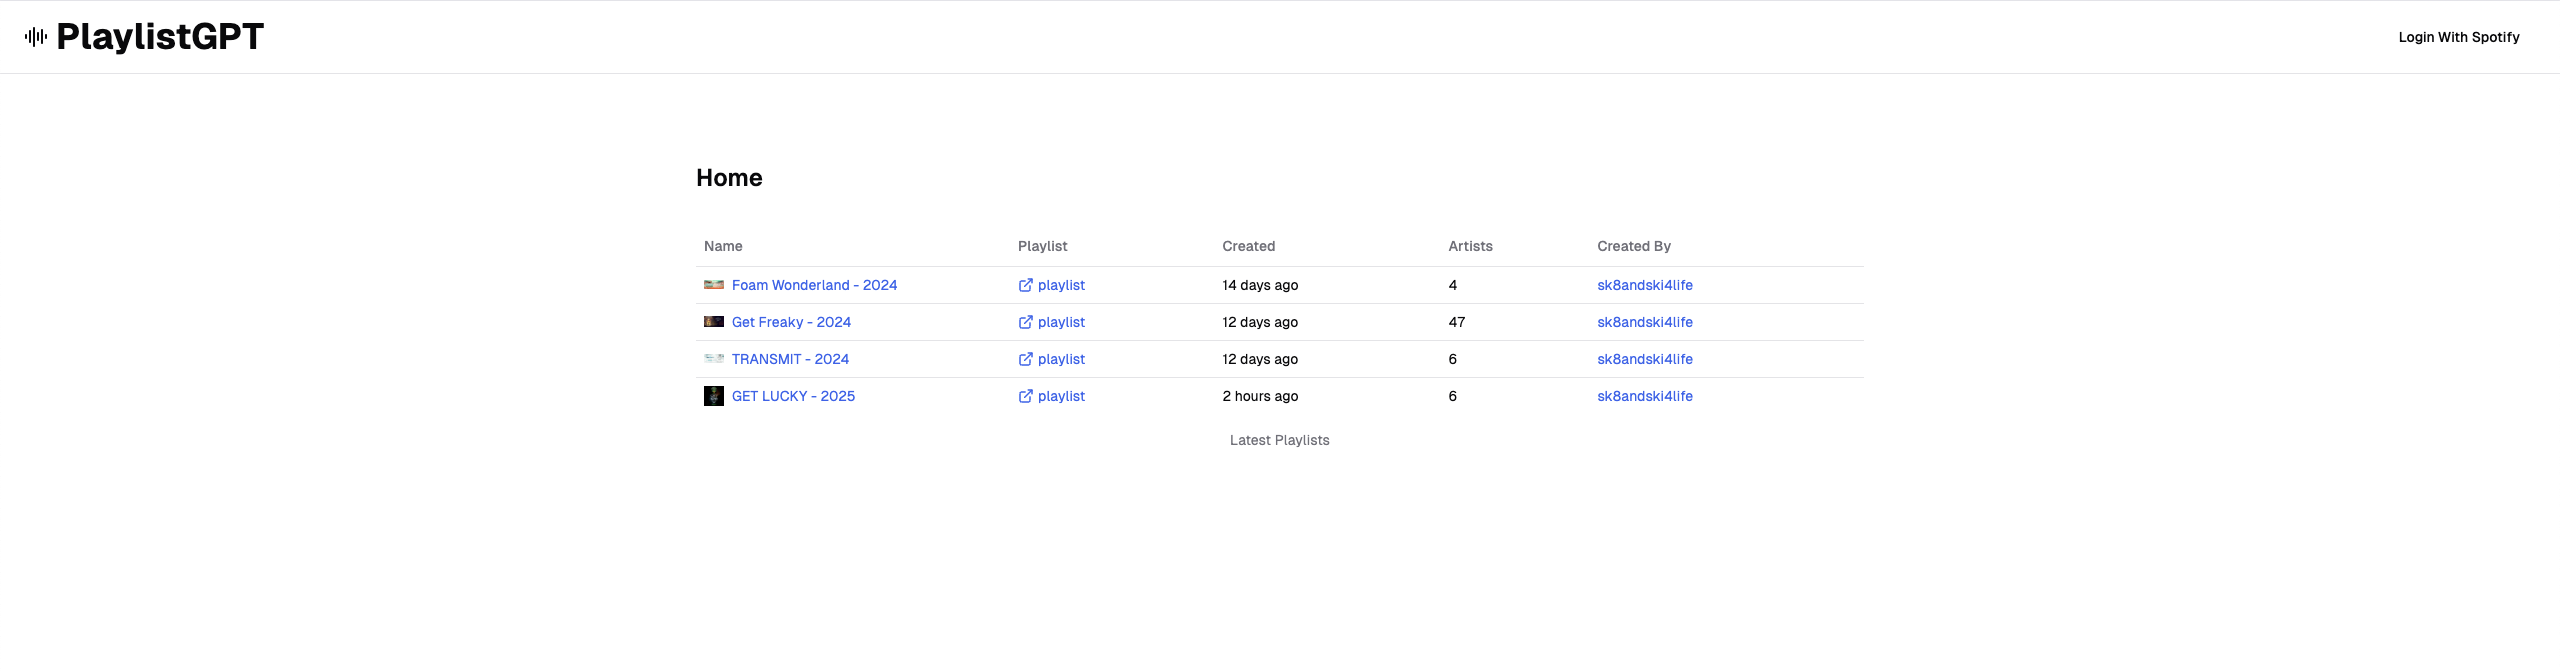Screen dimensions: 2560x671
Task: Click GET LUCKY cover thumbnail
Action: 714,396
